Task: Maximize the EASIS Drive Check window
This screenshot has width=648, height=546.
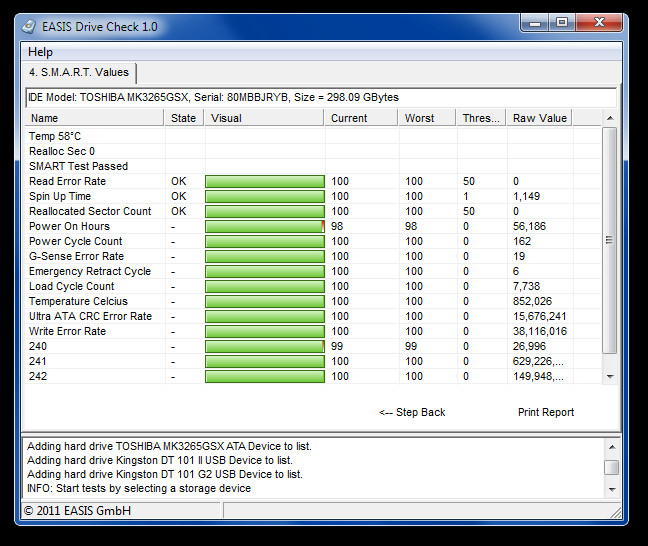Action: (562, 22)
